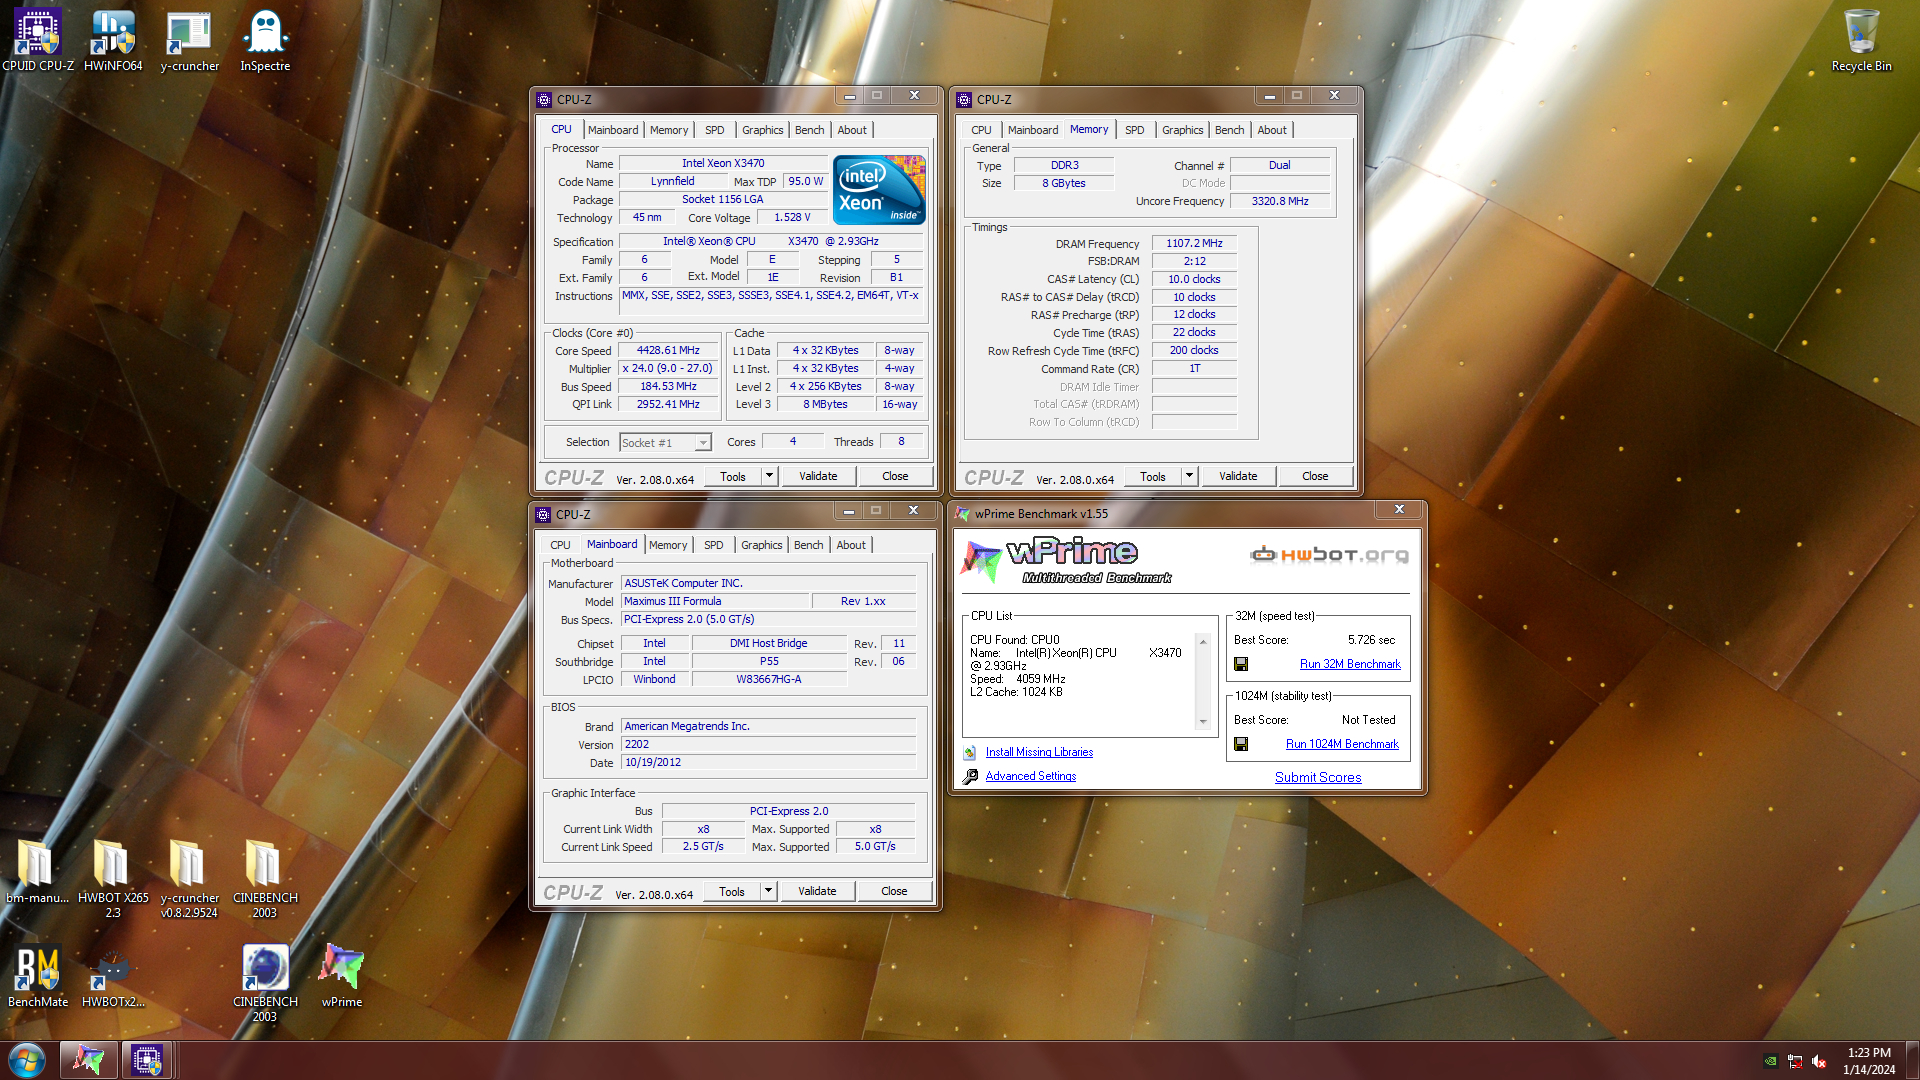Click the up arrow of the CPU List scrollbar

pos(1203,641)
